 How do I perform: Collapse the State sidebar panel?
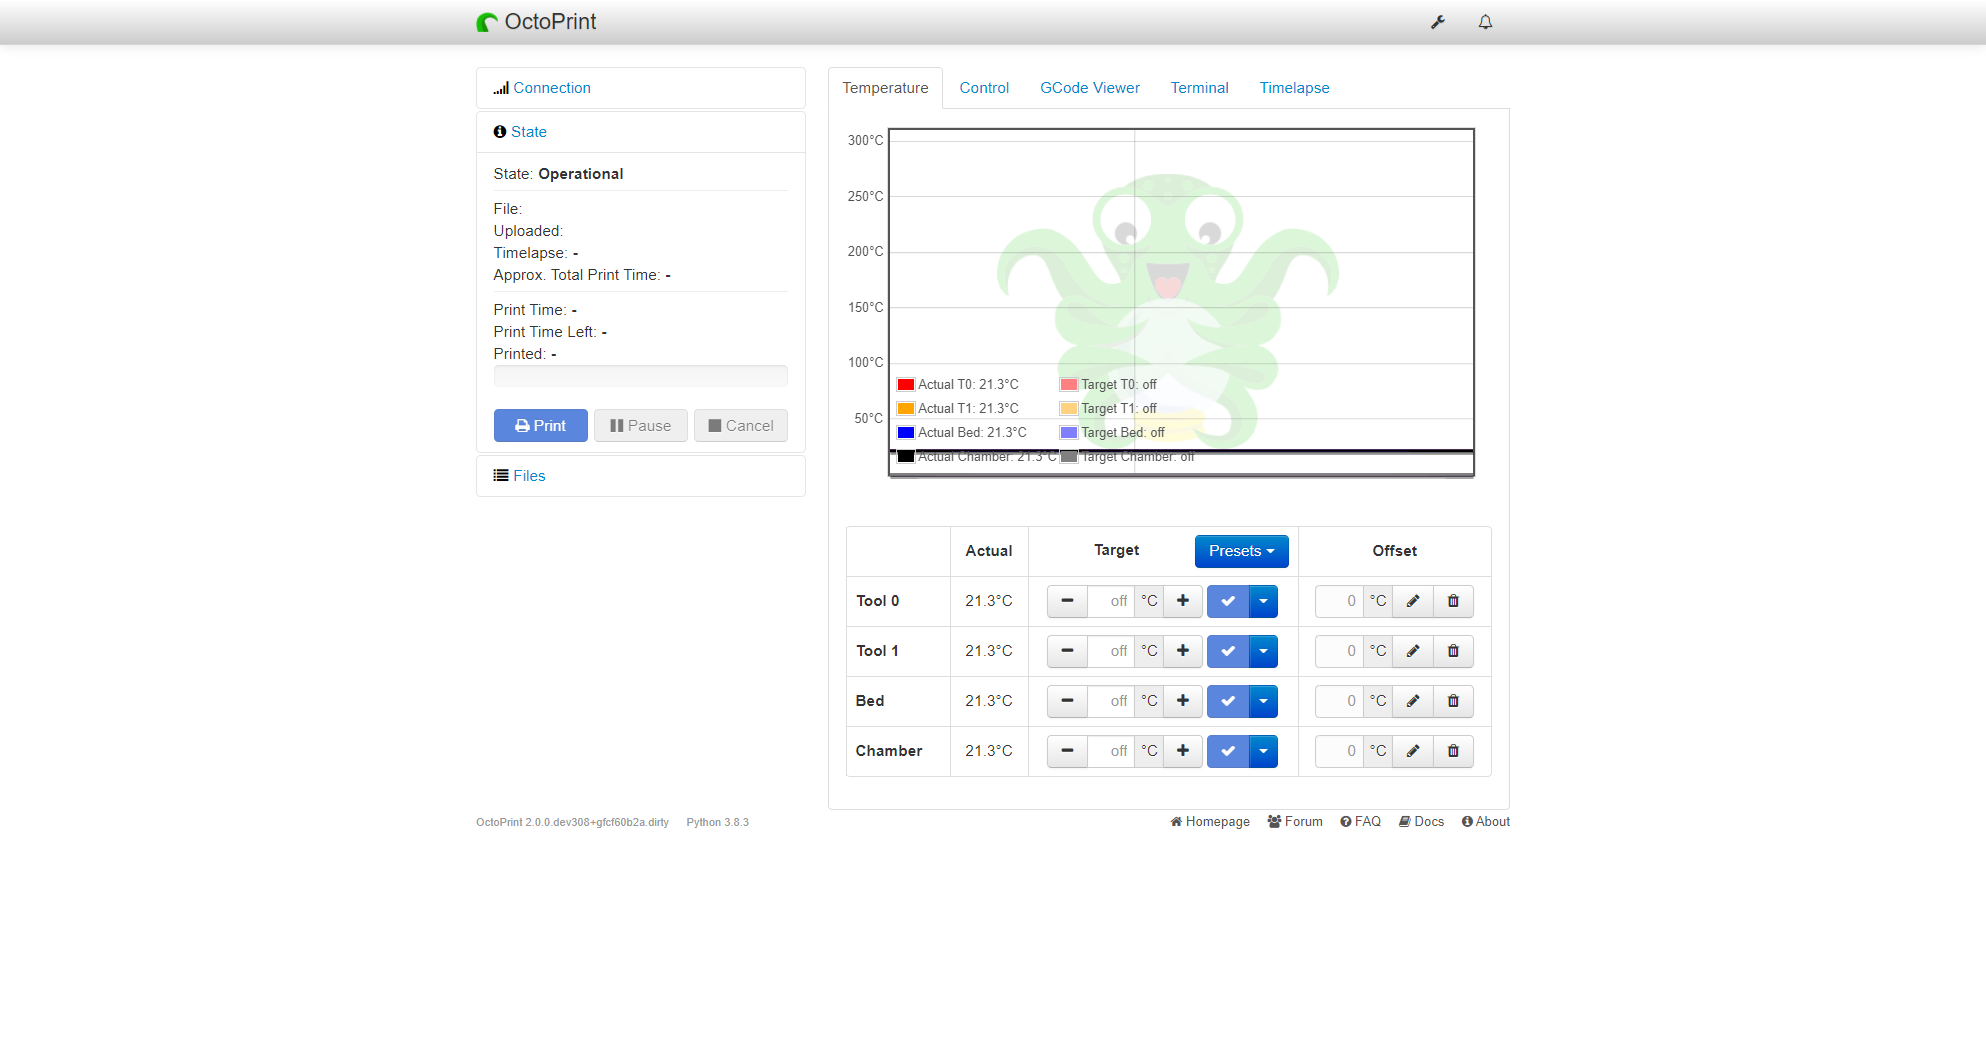[x=528, y=132]
